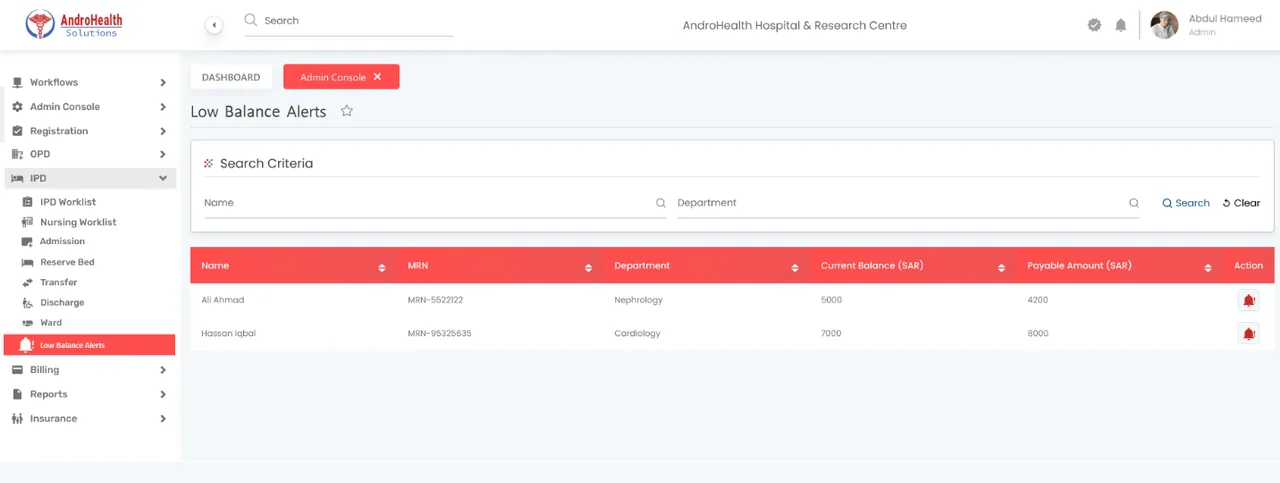Click the Reports document icon

[17, 394]
